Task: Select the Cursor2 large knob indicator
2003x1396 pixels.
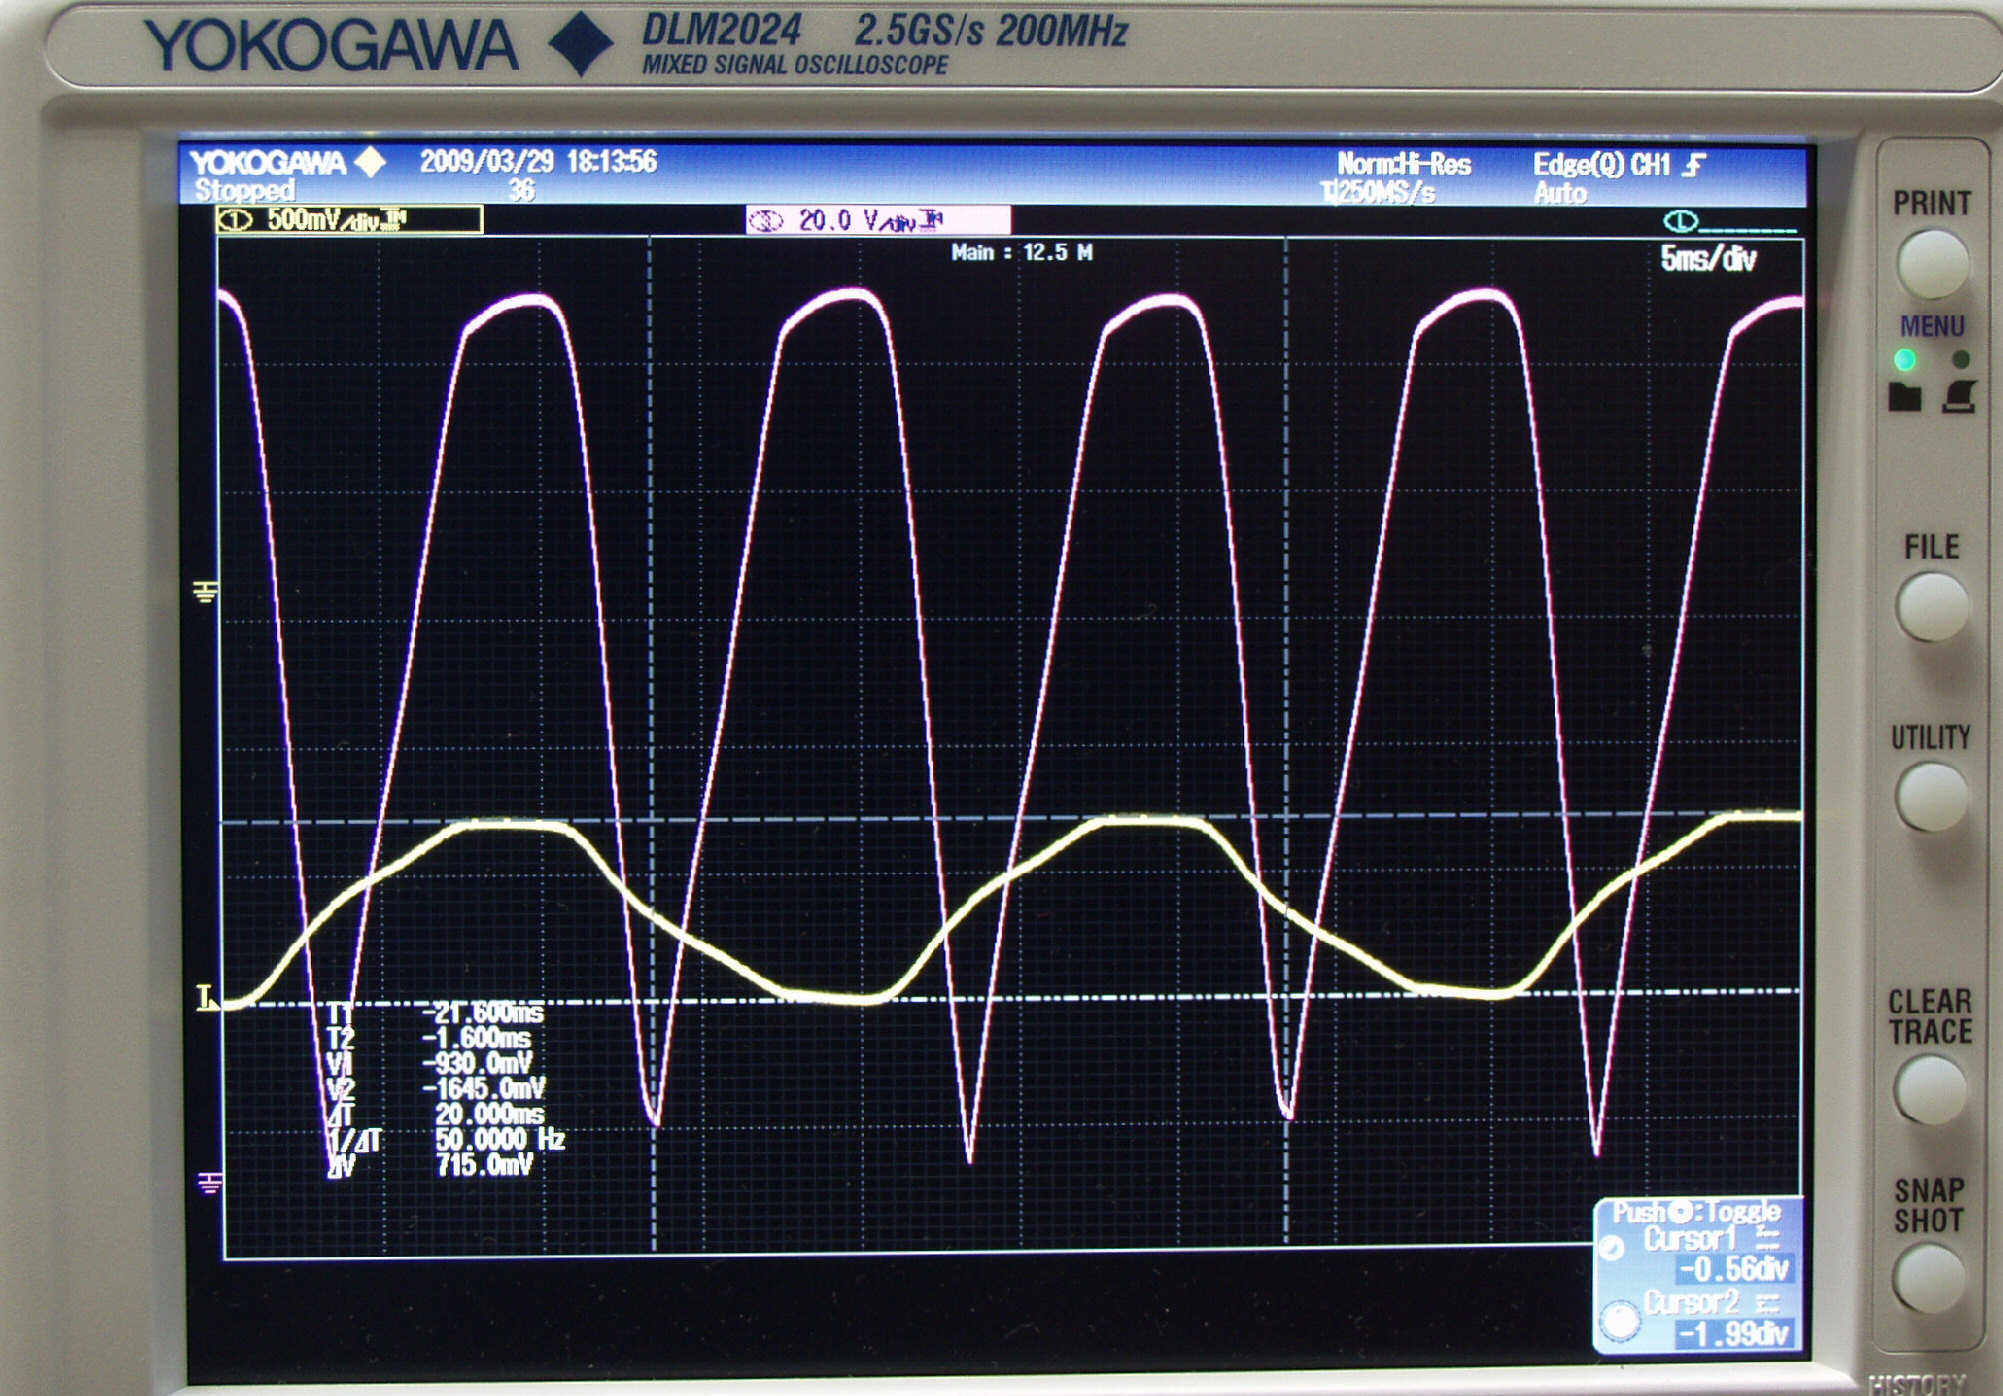Action: click(x=1619, y=1322)
